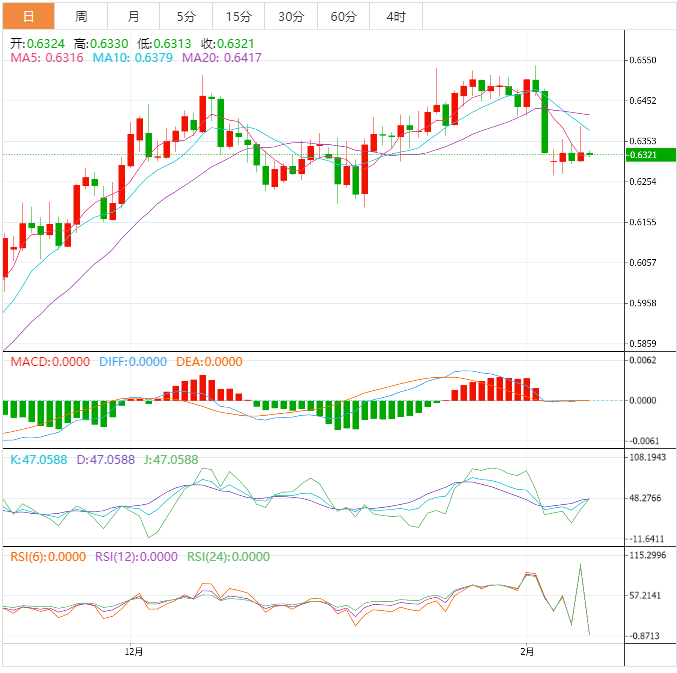Click the K:47.0588 KDJ label
The width and height of the screenshot is (677, 673).
36,460
